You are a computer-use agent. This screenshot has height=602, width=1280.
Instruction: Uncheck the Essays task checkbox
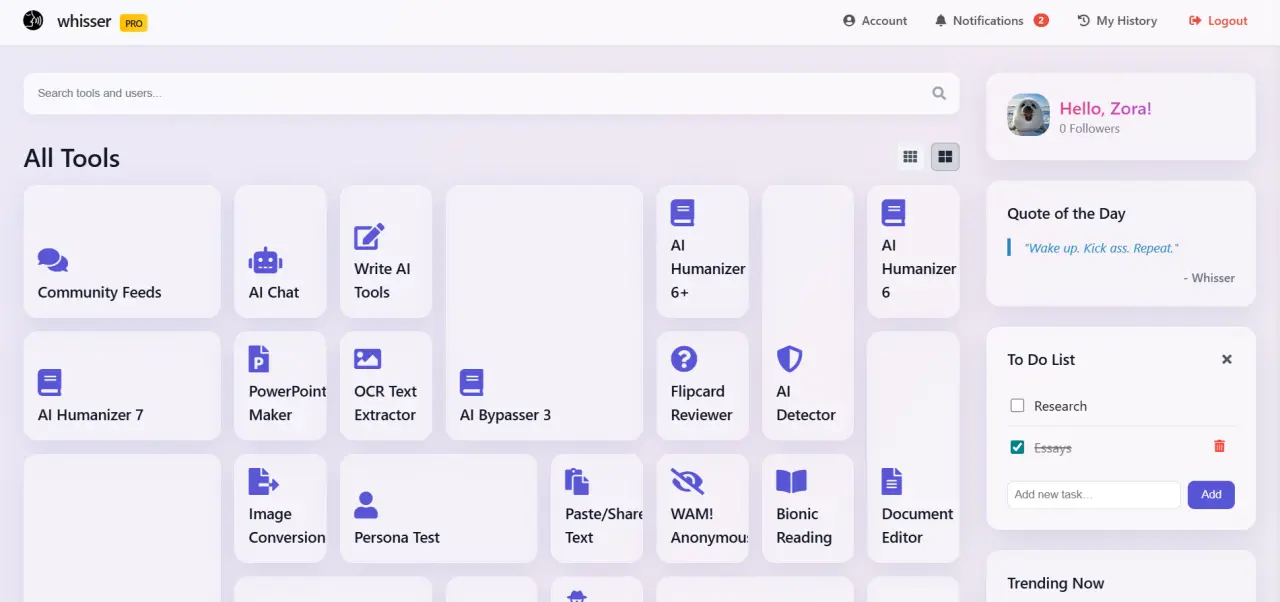(1017, 447)
